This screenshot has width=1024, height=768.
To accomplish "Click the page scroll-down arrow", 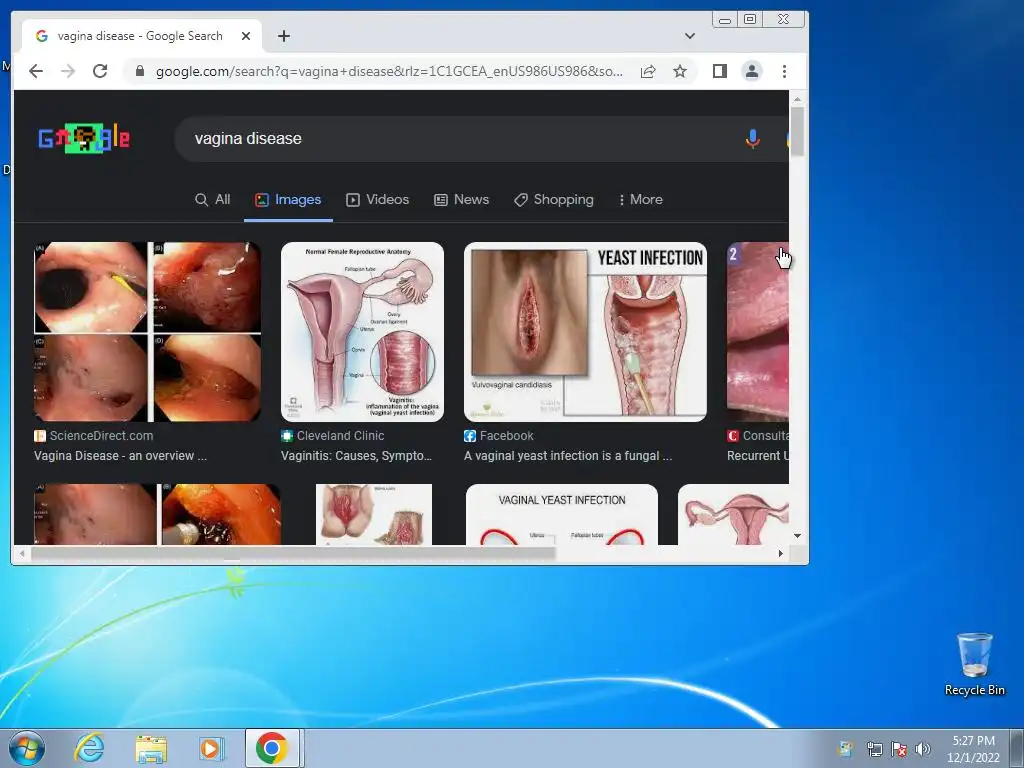I will [797, 536].
